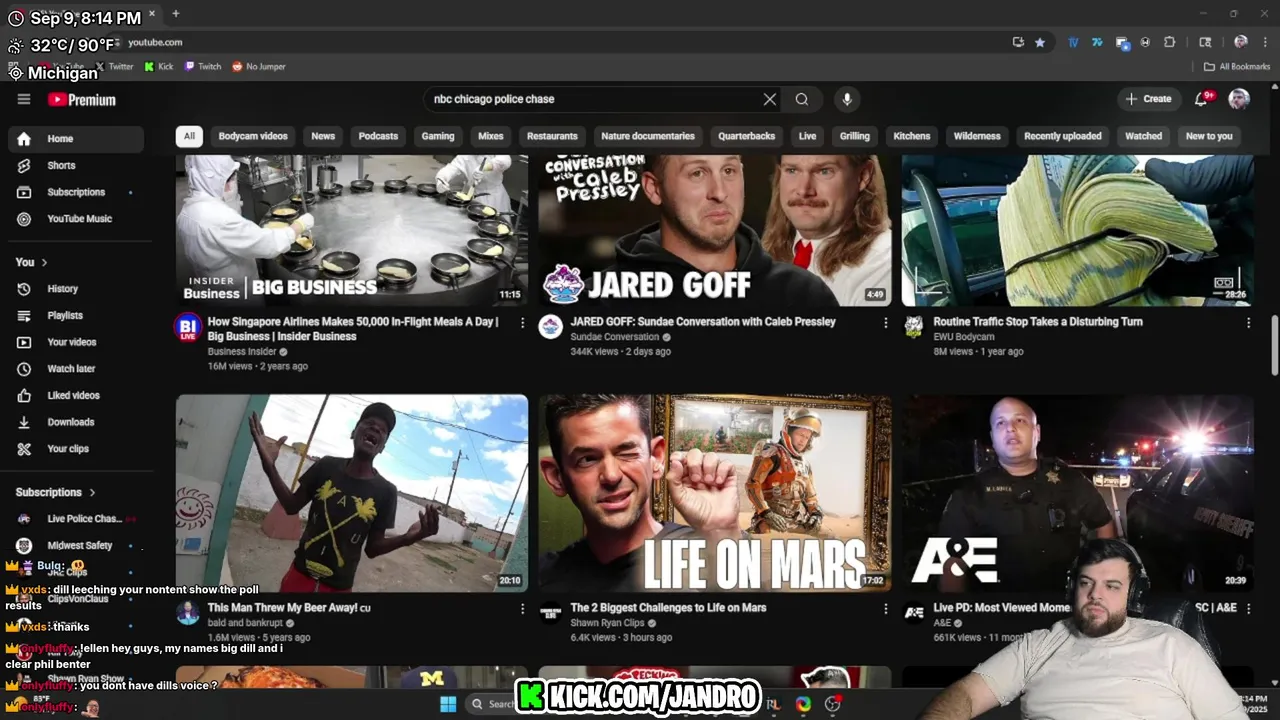Select the Grilling filter chip
This screenshot has width=1280, height=720.
point(855,136)
